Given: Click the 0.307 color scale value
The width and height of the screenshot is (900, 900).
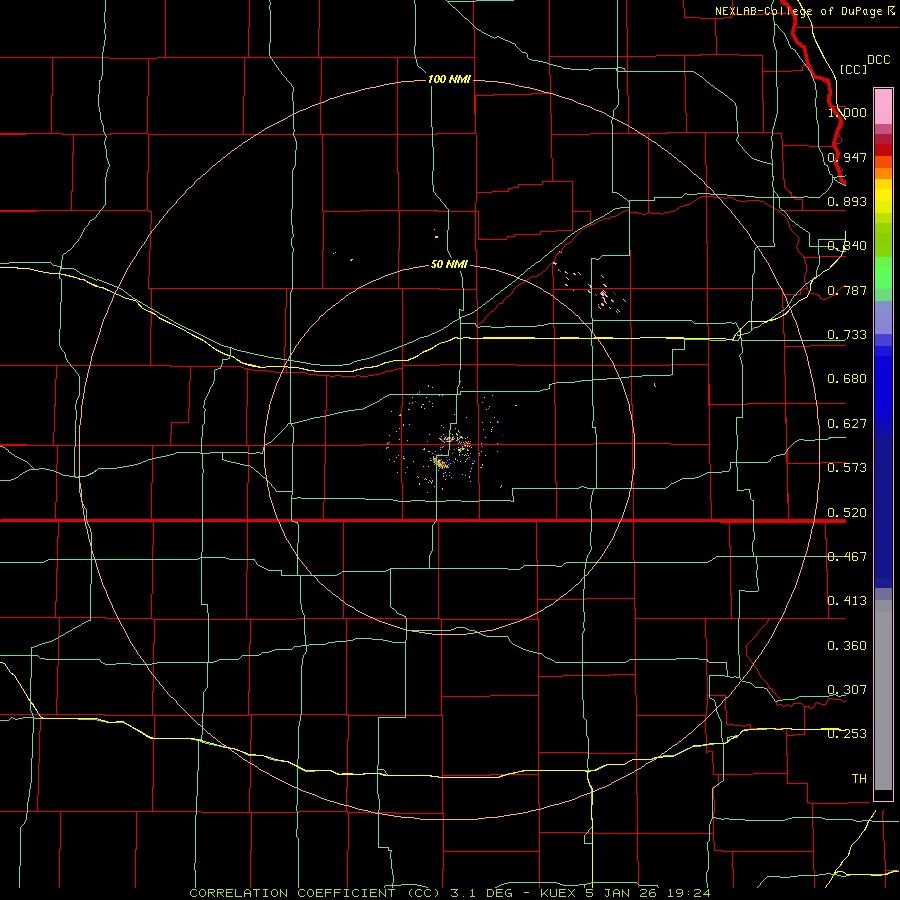Looking at the screenshot, I should tap(847, 690).
